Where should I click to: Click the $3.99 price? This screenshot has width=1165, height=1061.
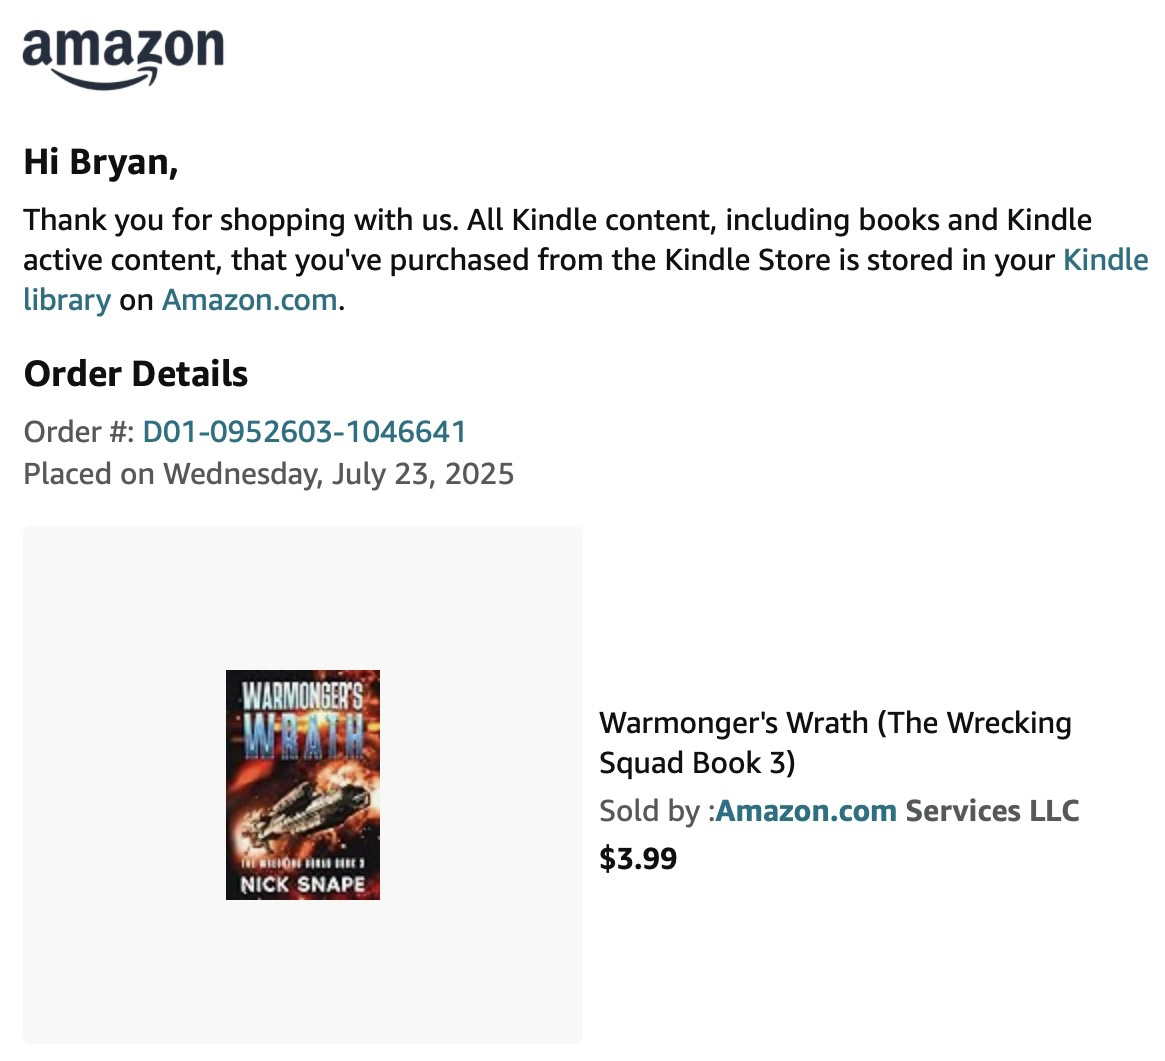pyautogui.click(x=637, y=858)
